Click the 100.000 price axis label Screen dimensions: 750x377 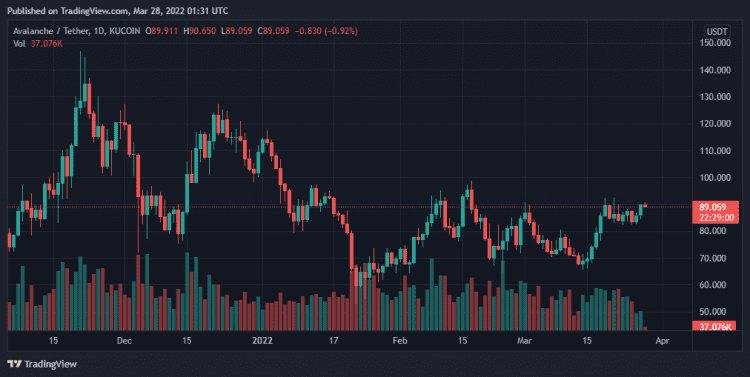715,177
